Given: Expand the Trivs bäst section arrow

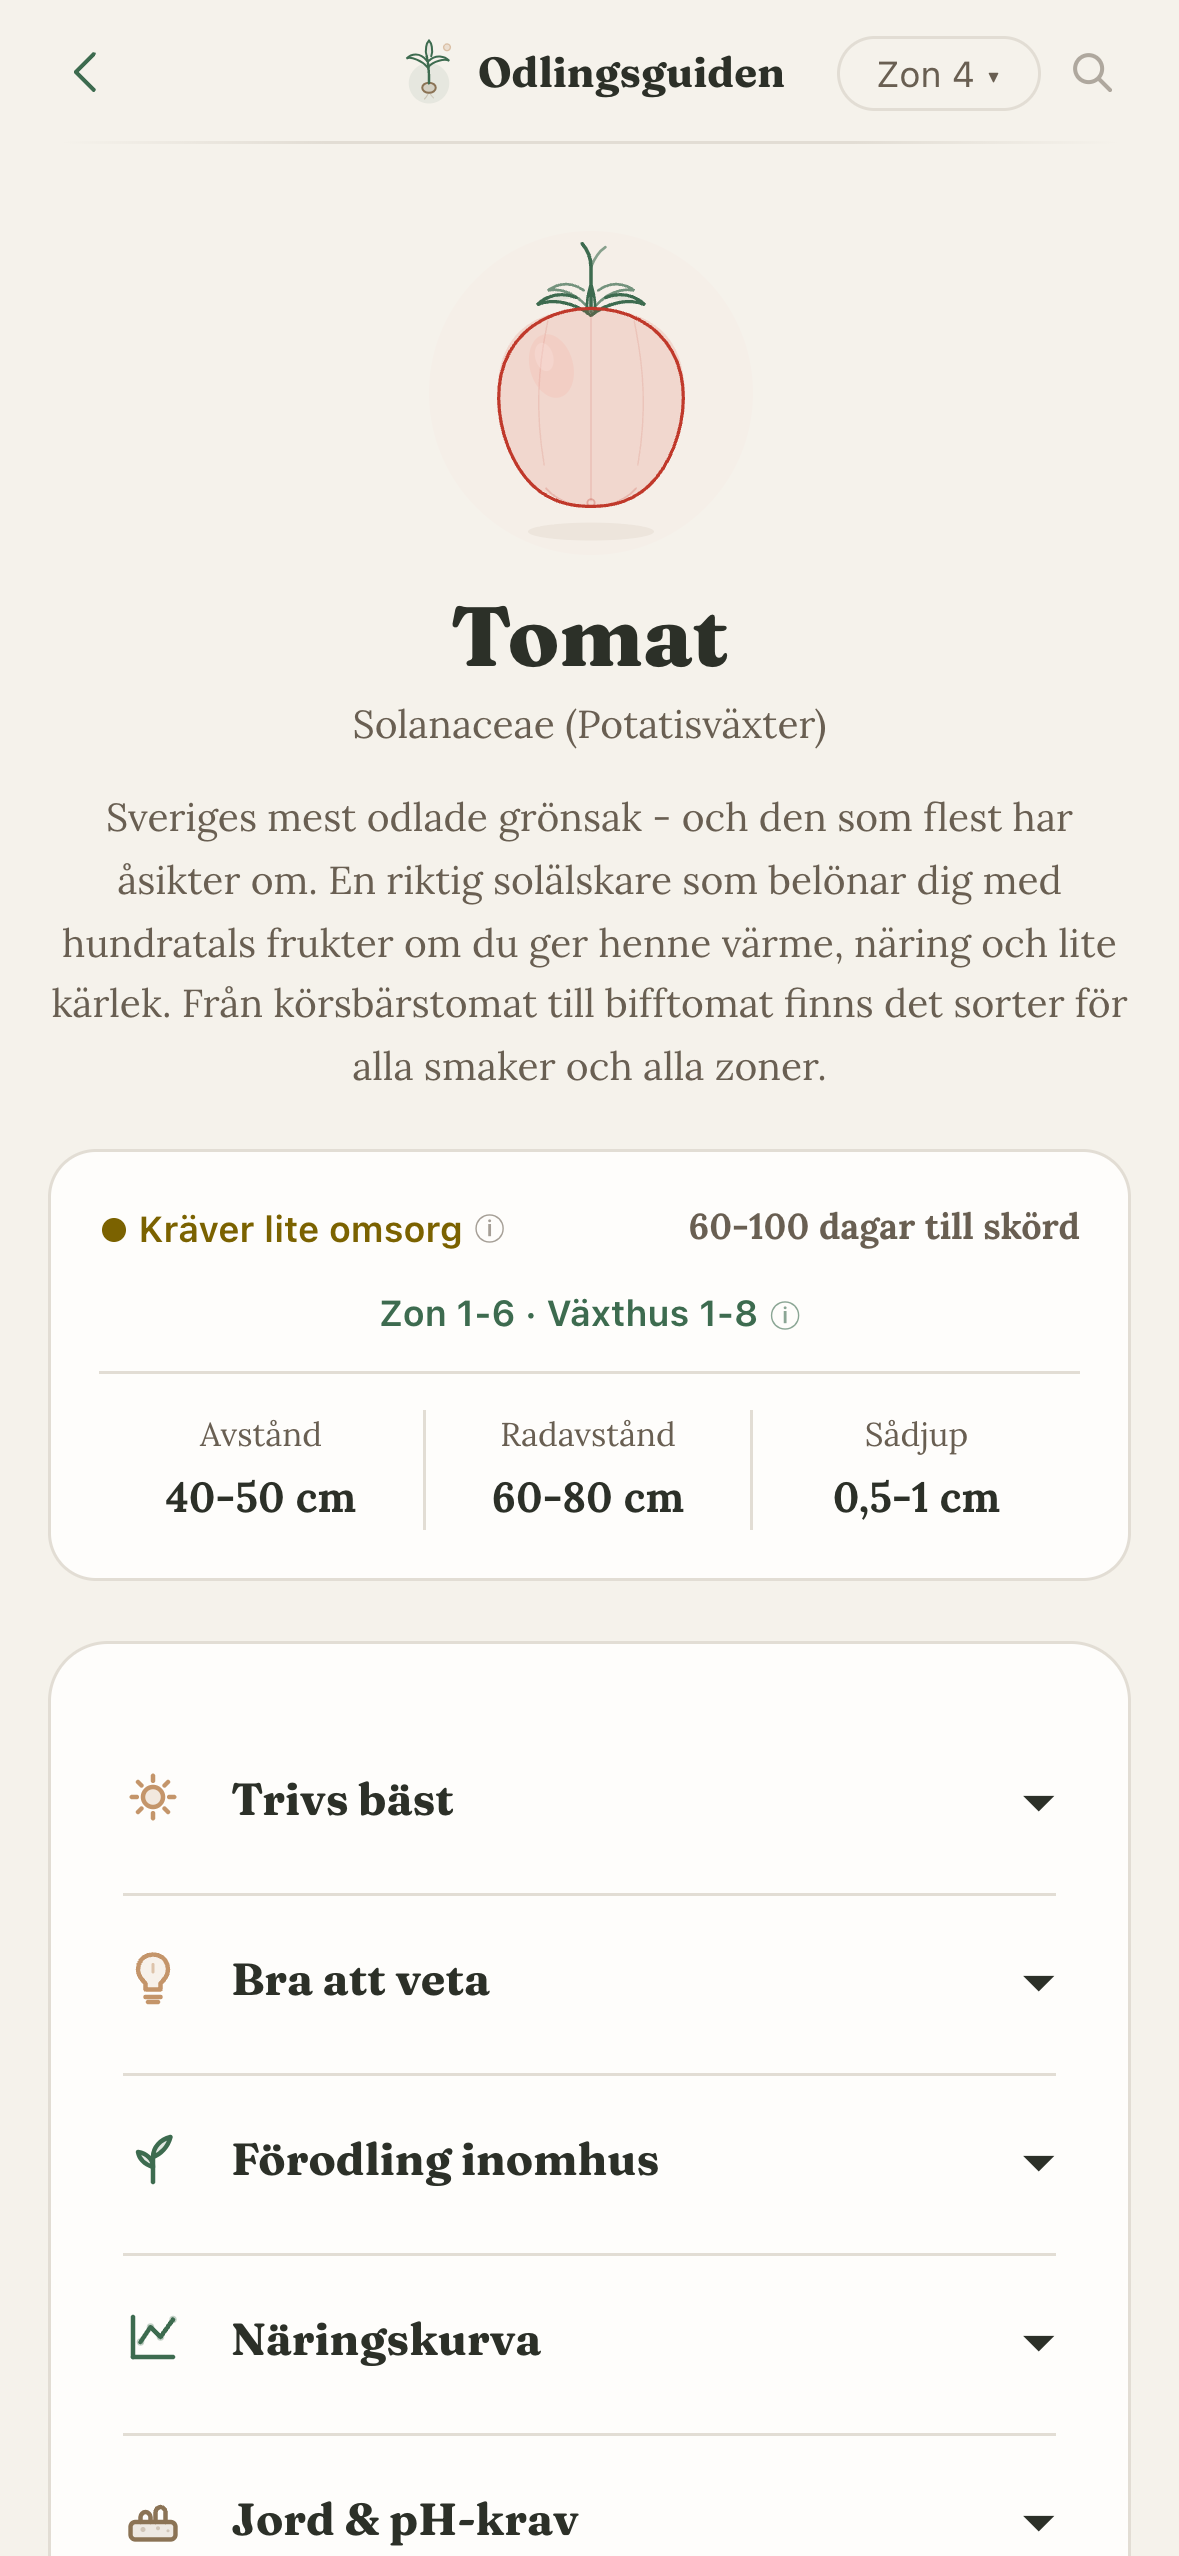Looking at the screenshot, I should 1039,1802.
